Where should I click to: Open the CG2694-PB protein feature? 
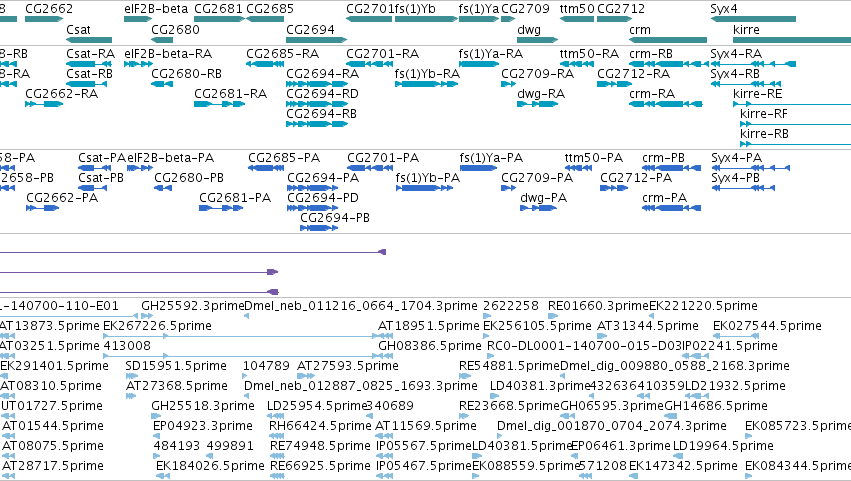[x=319, y=228]
